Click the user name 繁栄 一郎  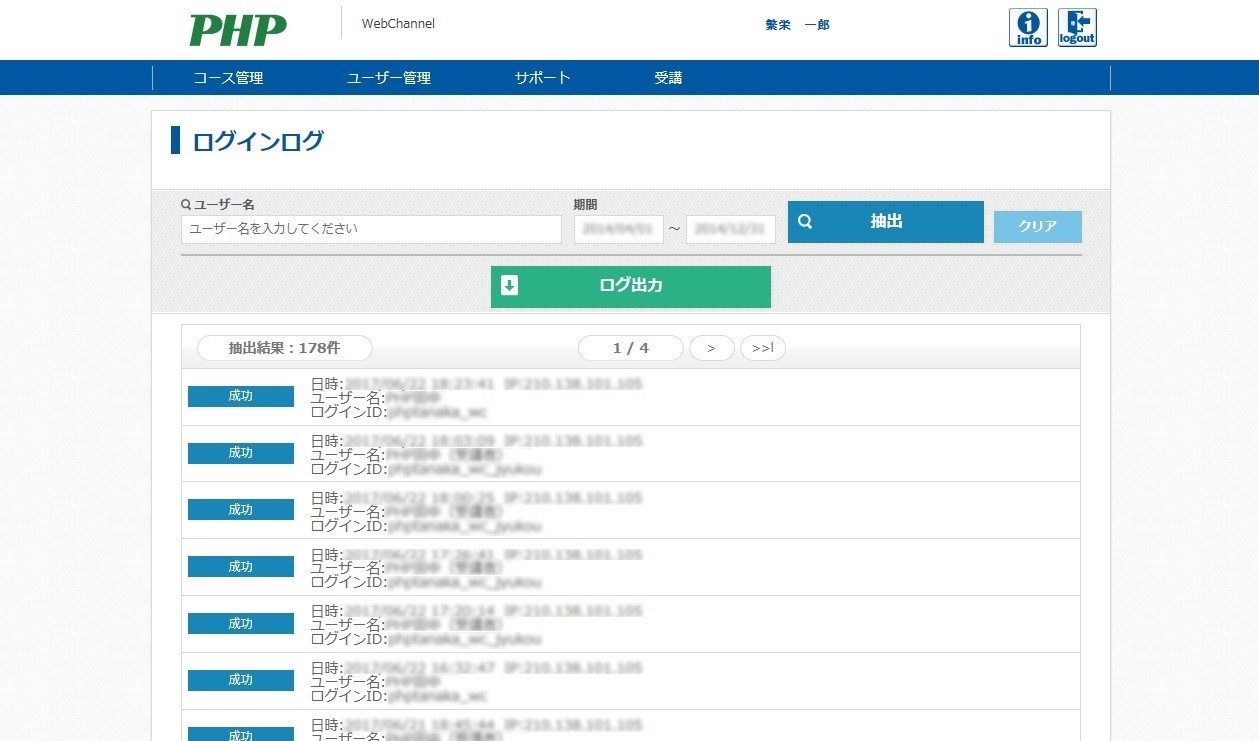click(798, 25)
